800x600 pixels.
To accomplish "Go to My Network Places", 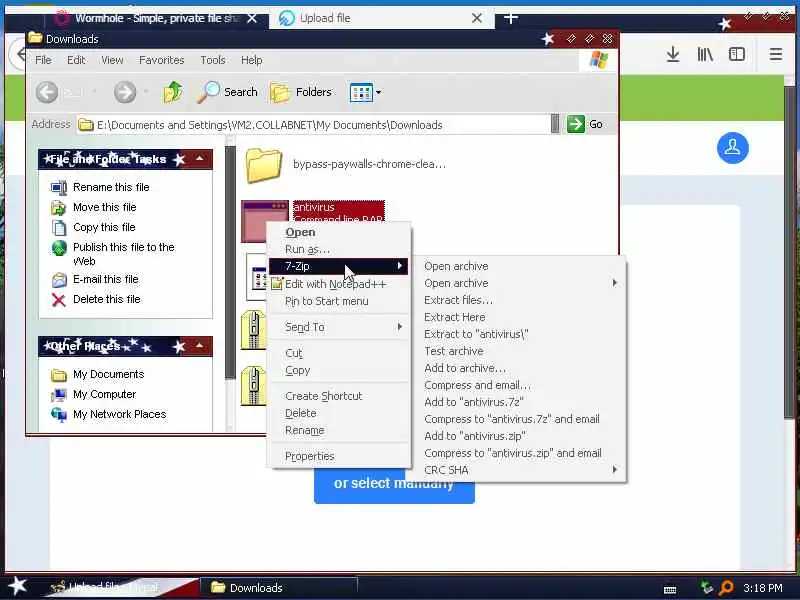I will [x=119, y=414].
